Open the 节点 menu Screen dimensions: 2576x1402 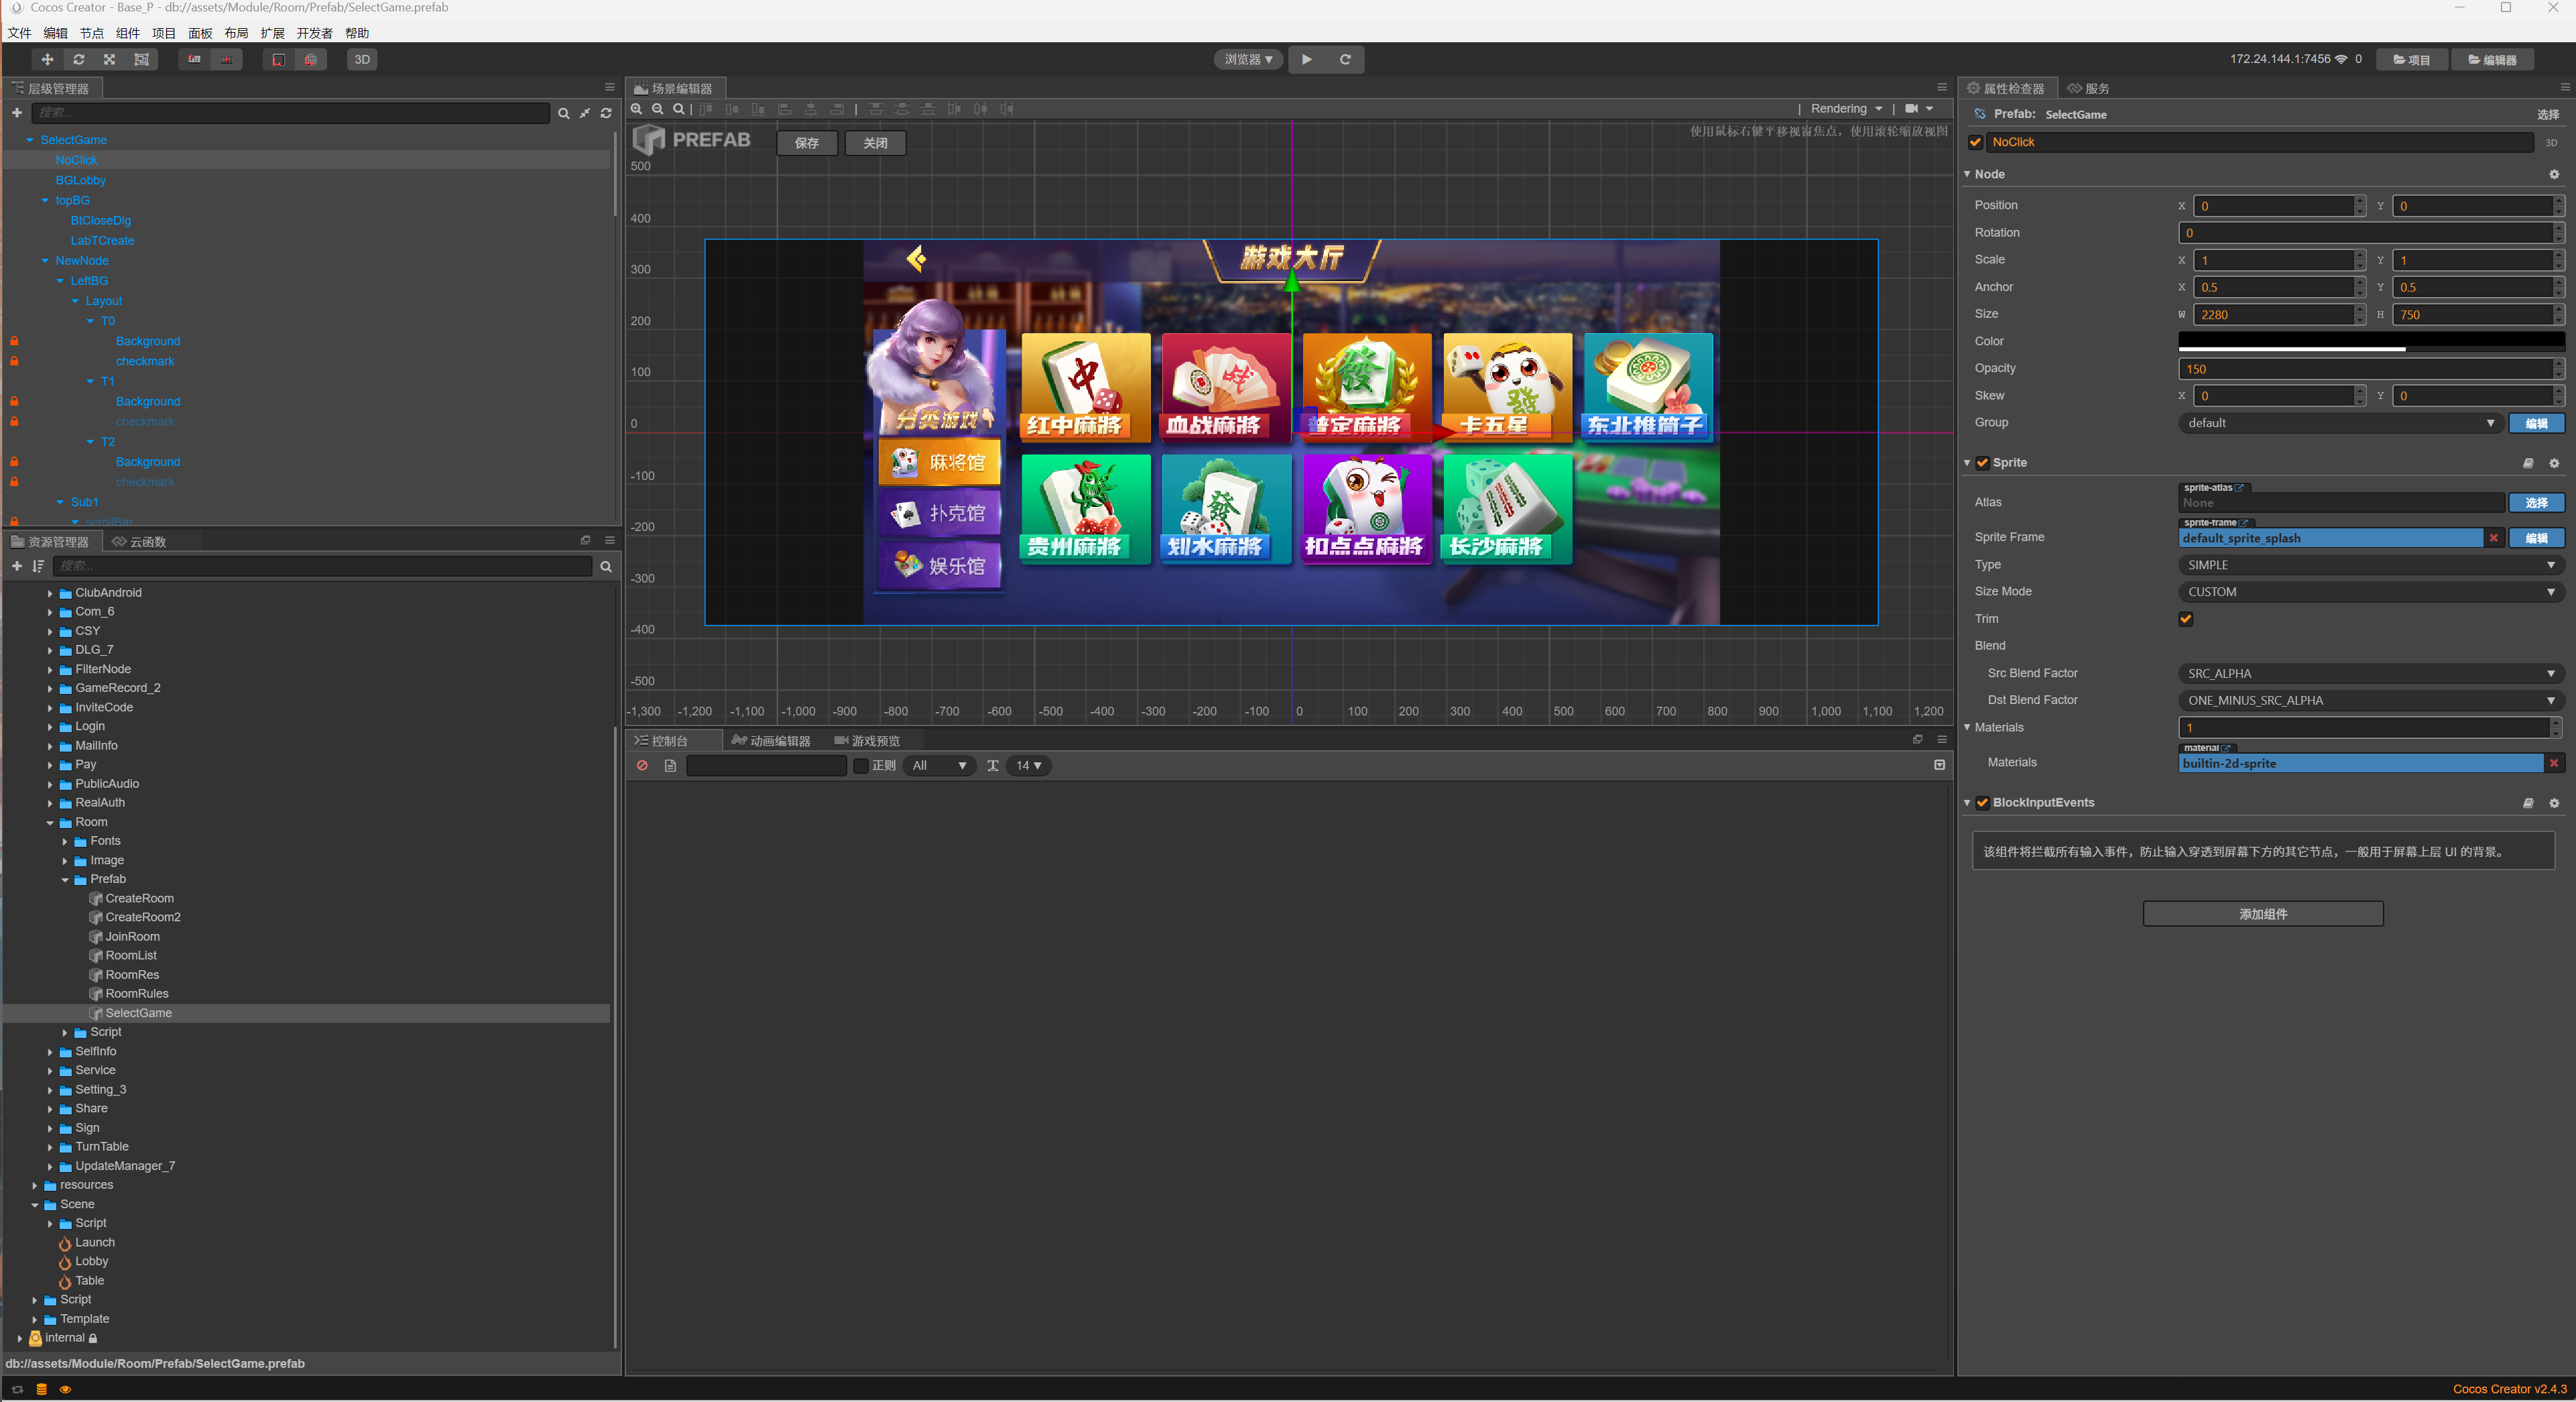tap(91, 33)
